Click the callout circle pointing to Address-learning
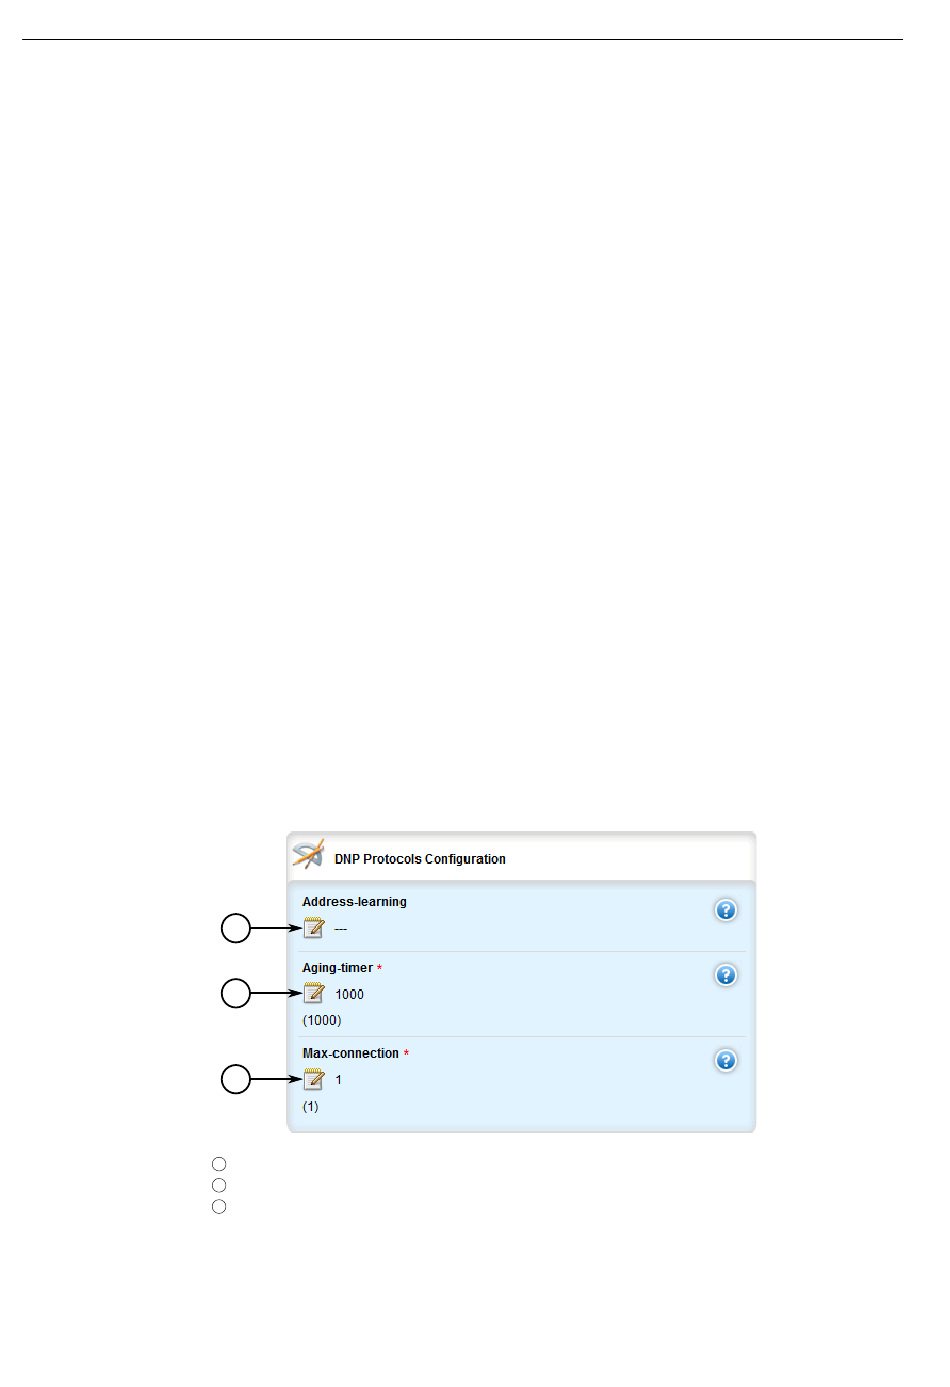 click(x=236, y=929)
